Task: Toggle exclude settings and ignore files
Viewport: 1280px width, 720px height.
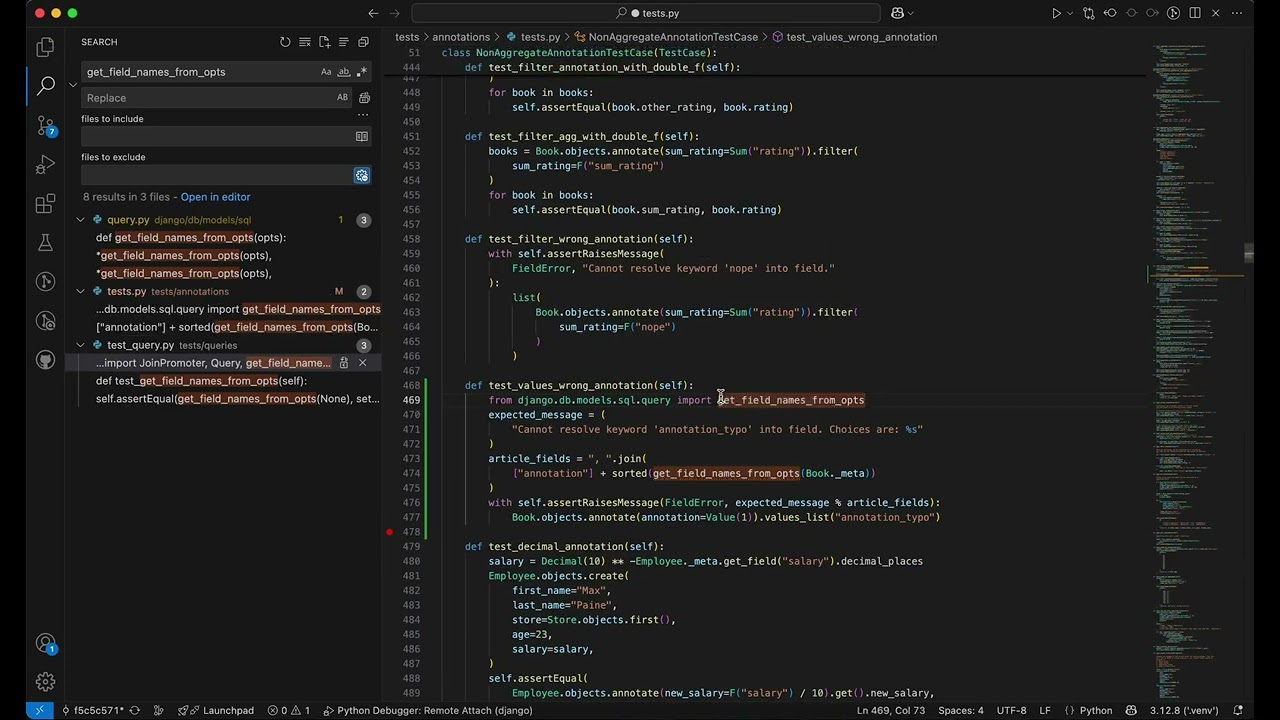Action: pos(362,176)
